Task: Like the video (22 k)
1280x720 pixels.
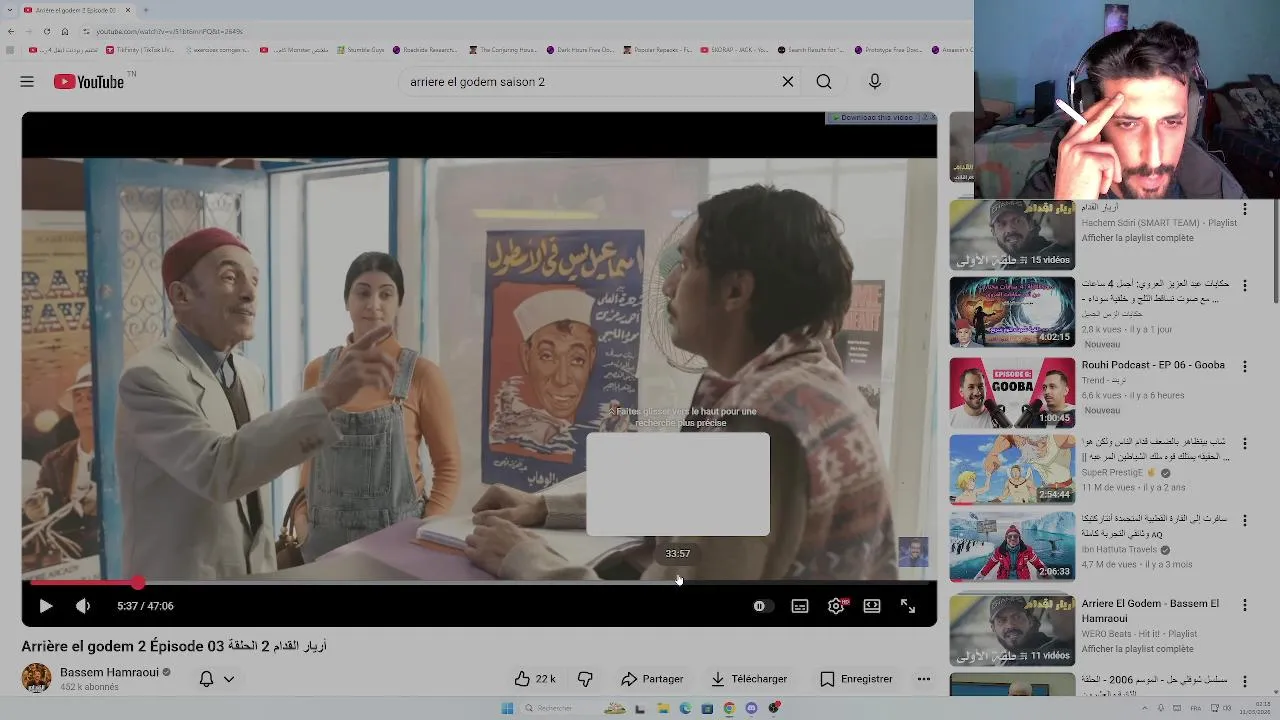Action: coord(535,679)
